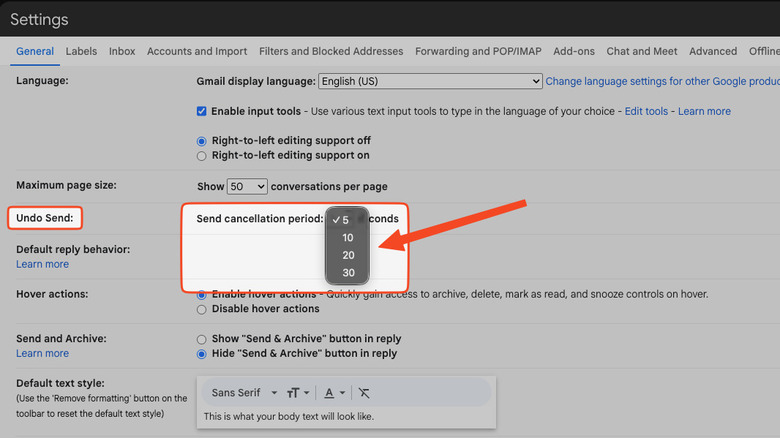
Task: Open the Sans Serif font dropdown
Action: click(244, 393)
